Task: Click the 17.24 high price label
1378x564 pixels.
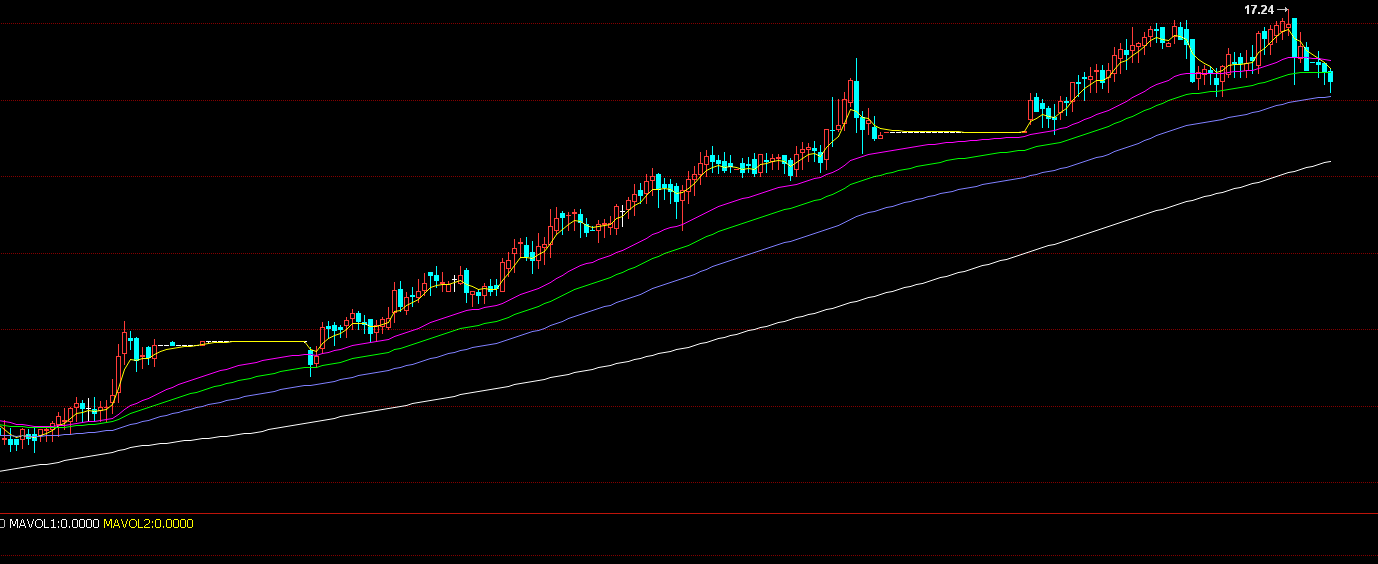Action: click(x=1258, y=10)
